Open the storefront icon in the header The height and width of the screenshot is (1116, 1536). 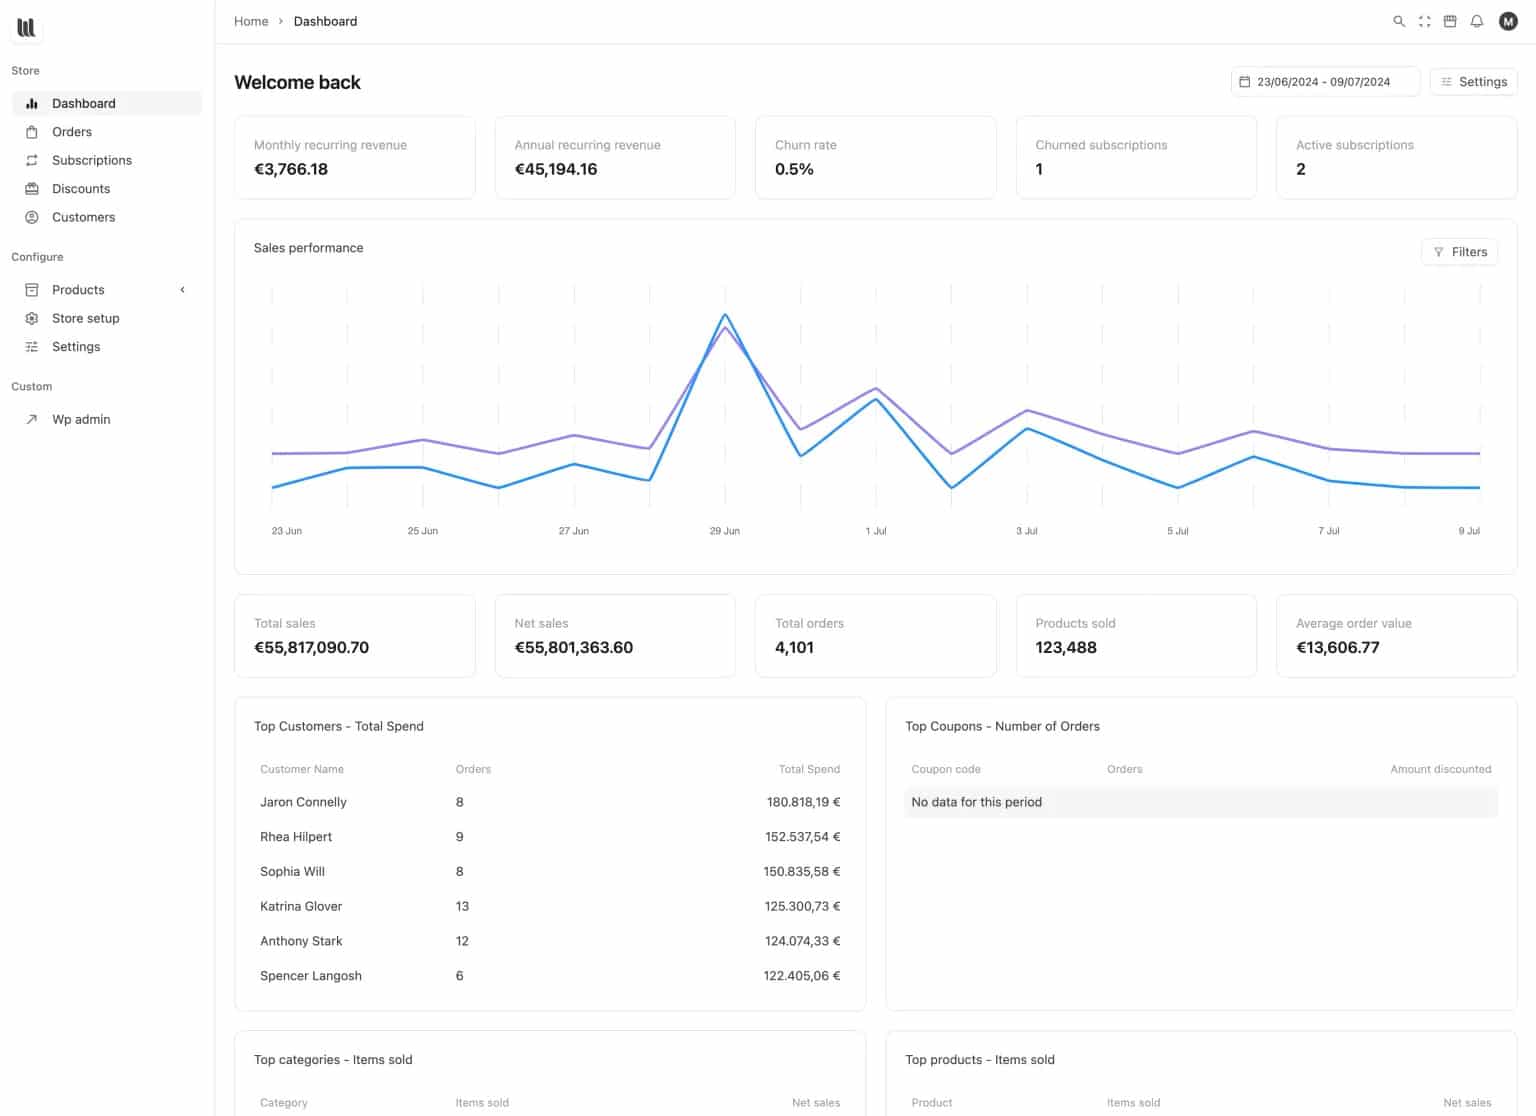(1450, 21)
